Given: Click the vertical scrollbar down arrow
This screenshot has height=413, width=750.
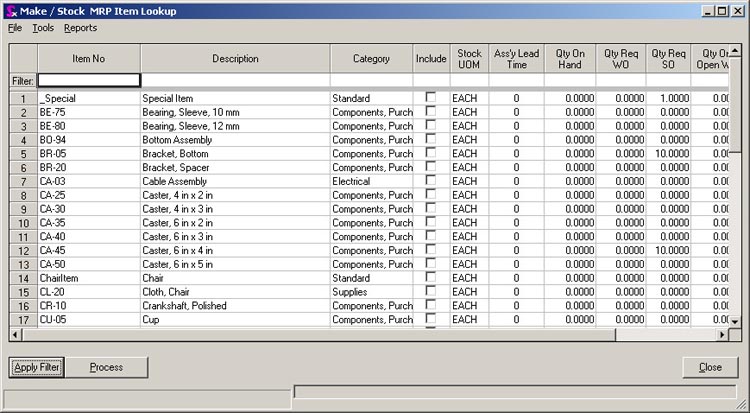Looking at the screenshot, I should tap(734, 321).
